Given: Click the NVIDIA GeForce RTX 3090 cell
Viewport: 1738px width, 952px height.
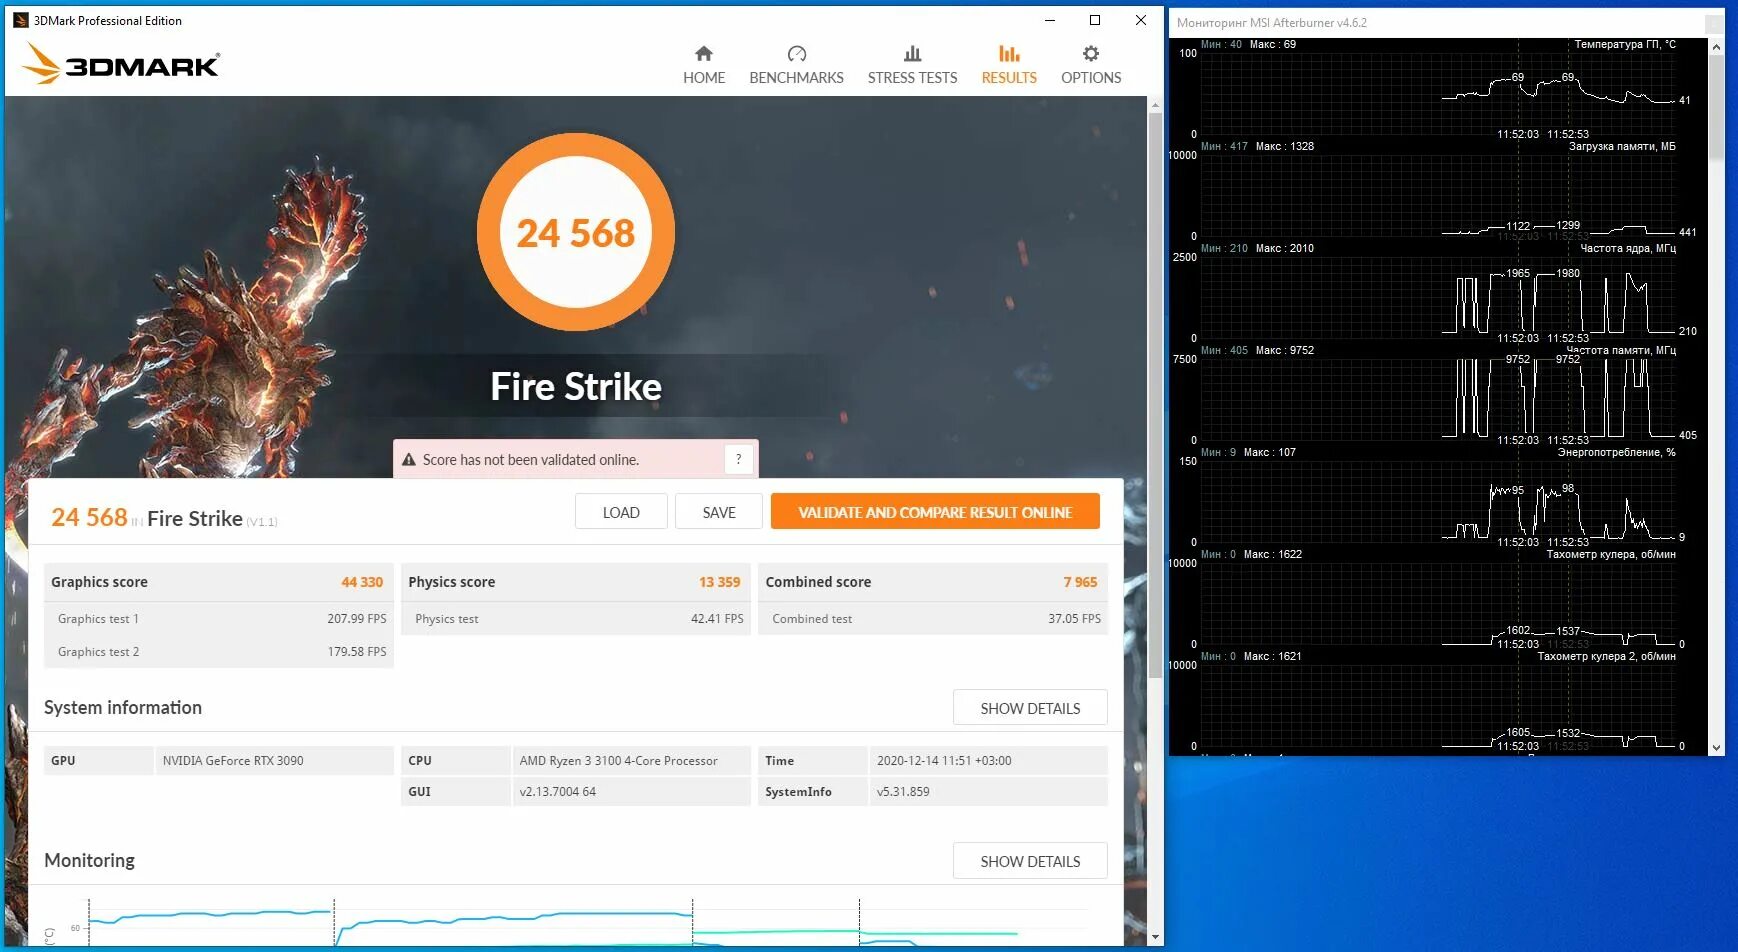Looking at the screenshot, I should 274,761.
